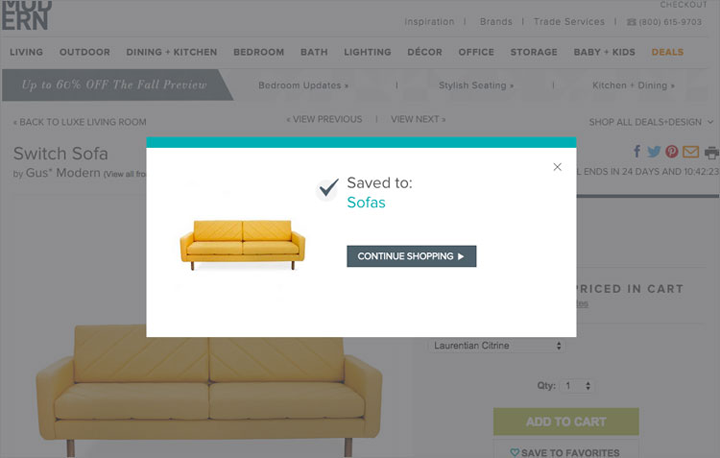Open Laurentian Citrine color dropdown
This screenshot has height=458, width=720.
[497, 345]
